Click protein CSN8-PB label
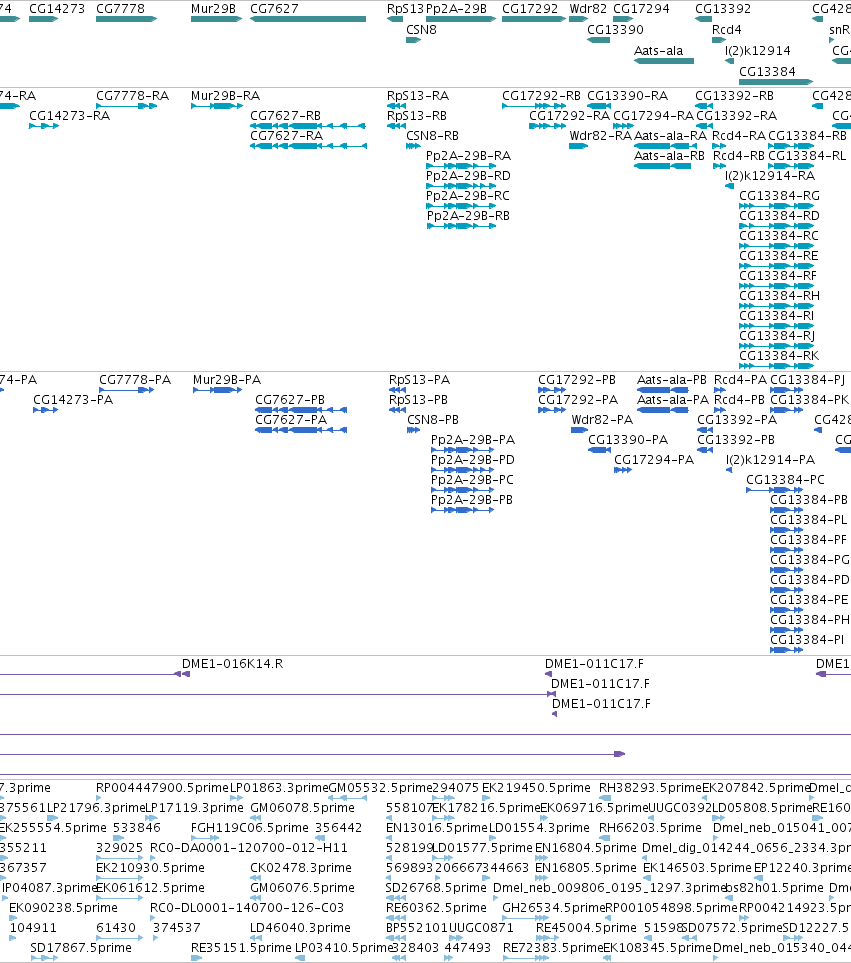 (x=433, y=419)
